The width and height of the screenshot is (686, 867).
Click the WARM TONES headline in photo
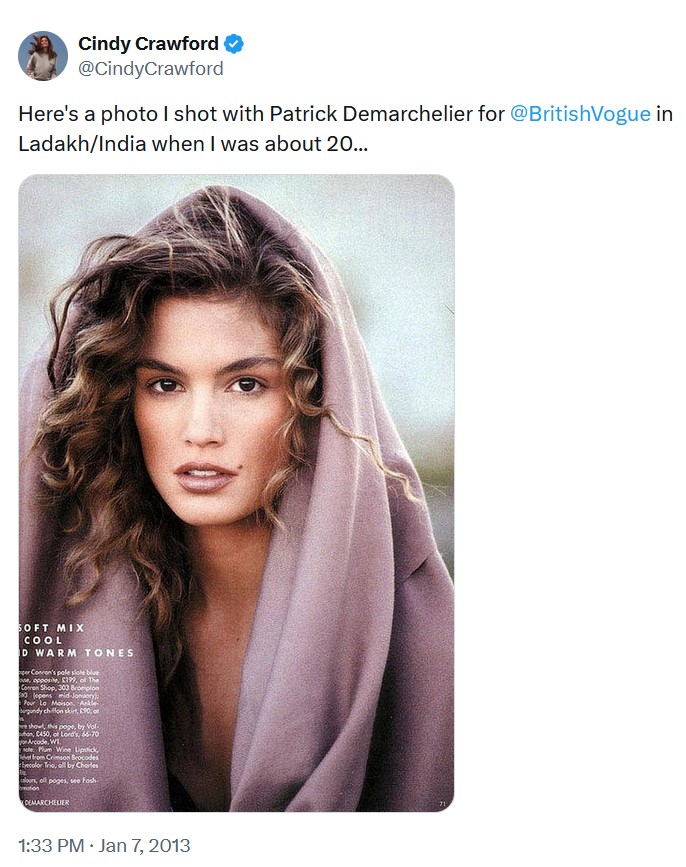pyautogui.click(x=85, y=652)
